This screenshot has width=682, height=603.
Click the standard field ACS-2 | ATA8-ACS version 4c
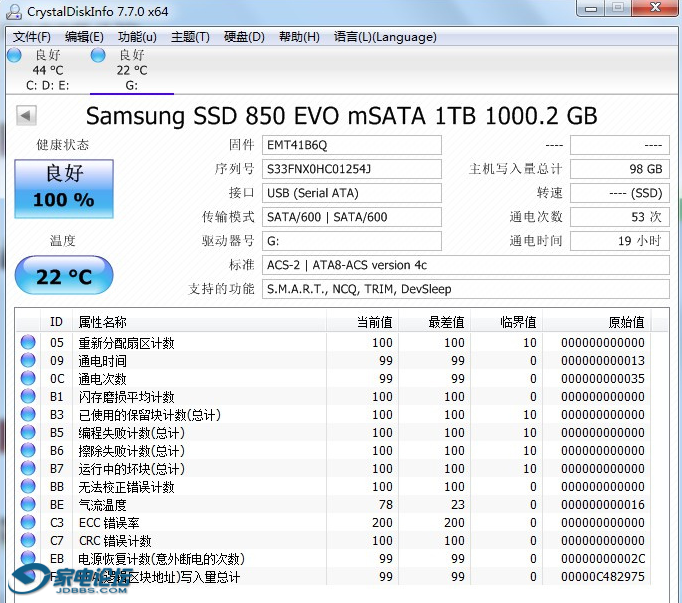click(x=465, y=265)
